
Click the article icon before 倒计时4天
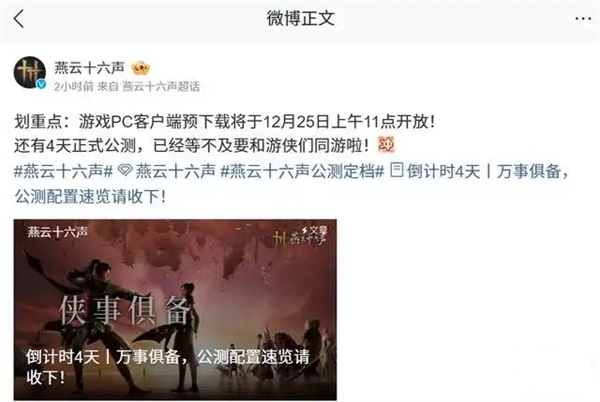tap(397, 170)
